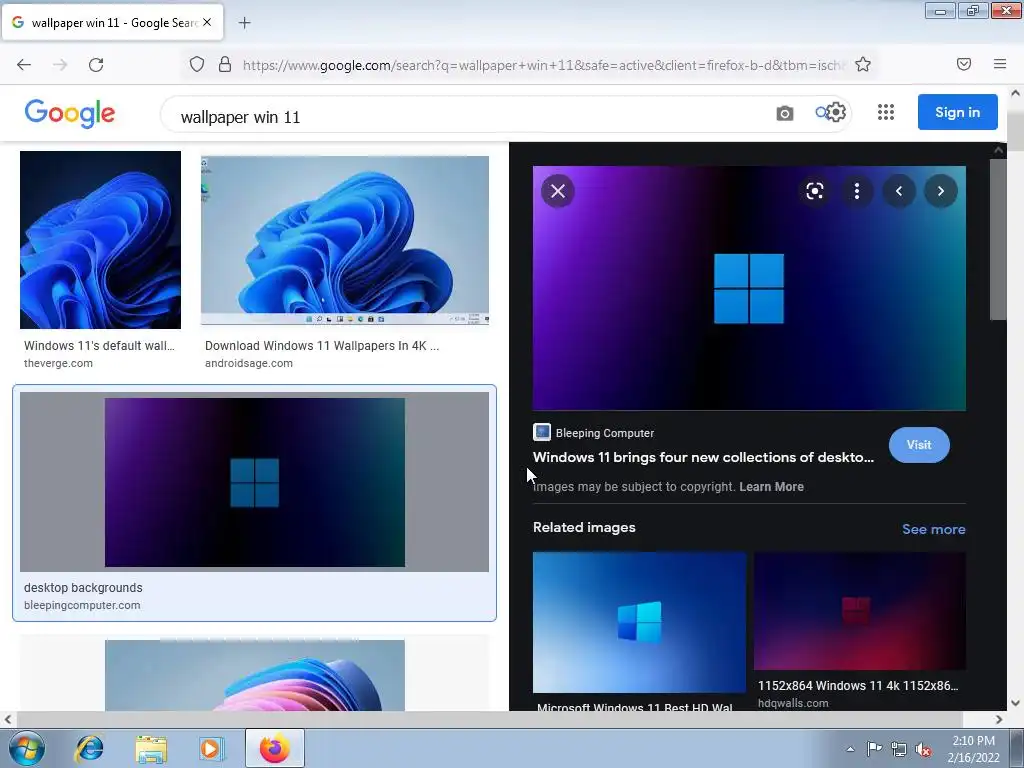Select the colorful bloom wallpaper thumbnail below
Screen dimensions: 1024x768
click(255, 675)
